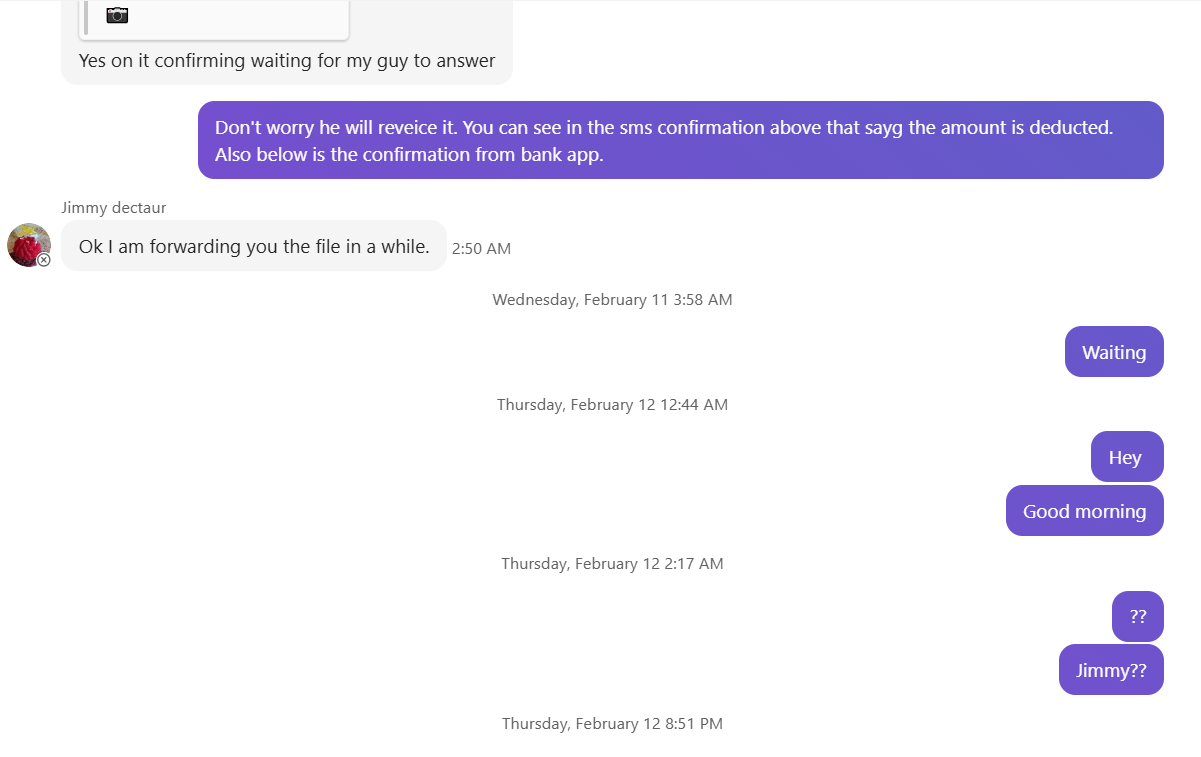1201x757 pixels.
Task: Select the "Waiting" message bubble
Action: 1114,352
